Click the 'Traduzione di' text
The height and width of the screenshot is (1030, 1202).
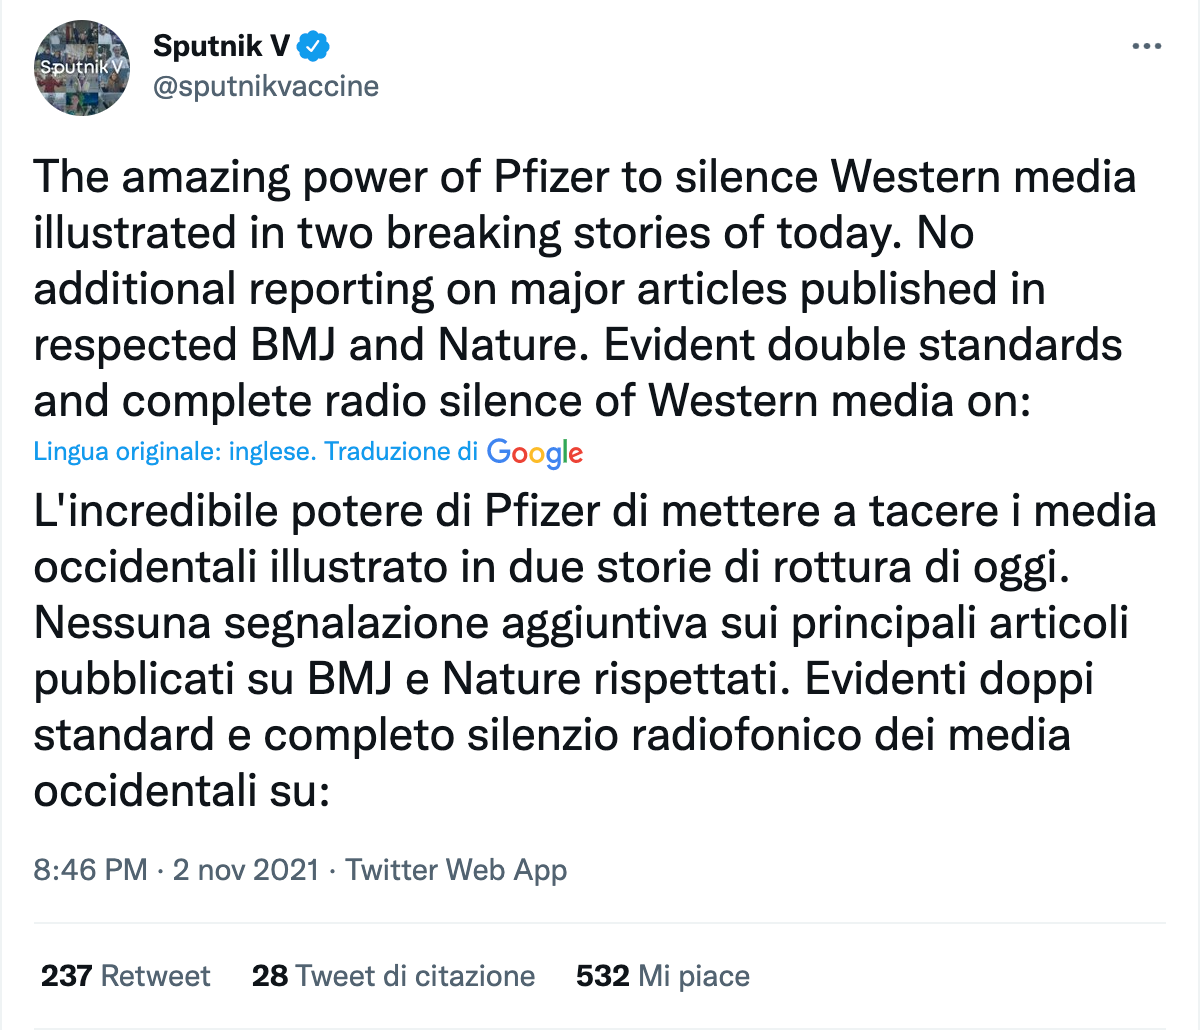point(401,452)
